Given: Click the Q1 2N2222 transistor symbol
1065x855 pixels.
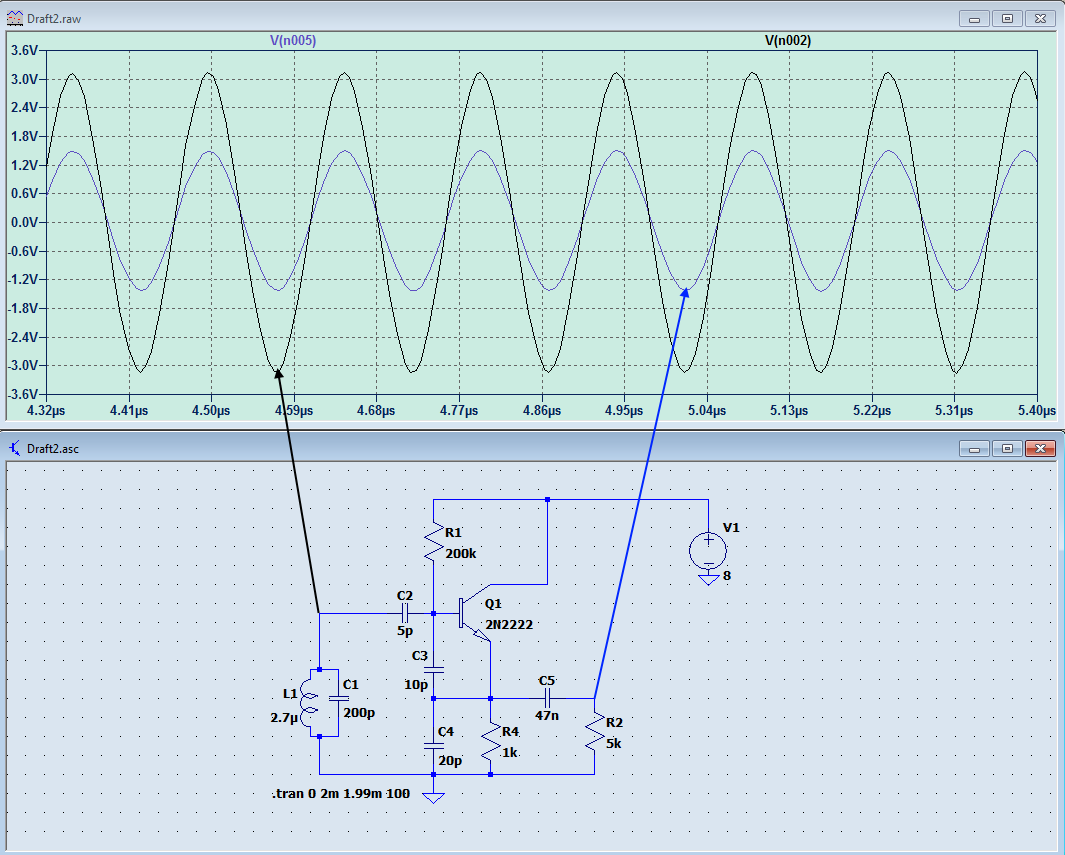Looking at the screenshot, I should click(475, 613).
